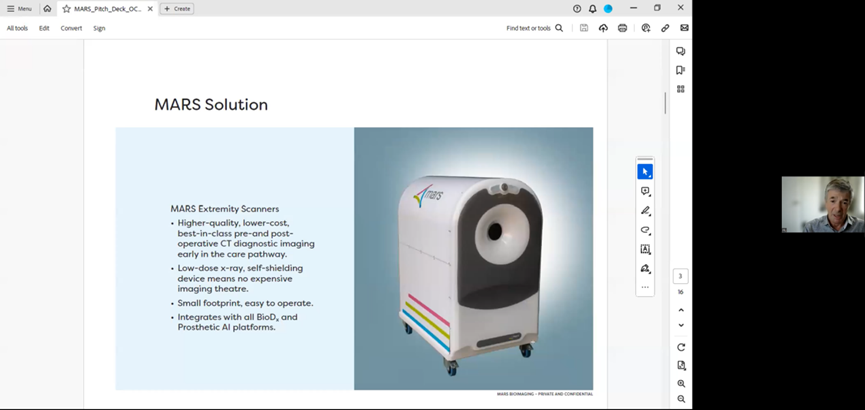
Task: Open the page thumbnails grid panel
Action: (x=681, y=89)
